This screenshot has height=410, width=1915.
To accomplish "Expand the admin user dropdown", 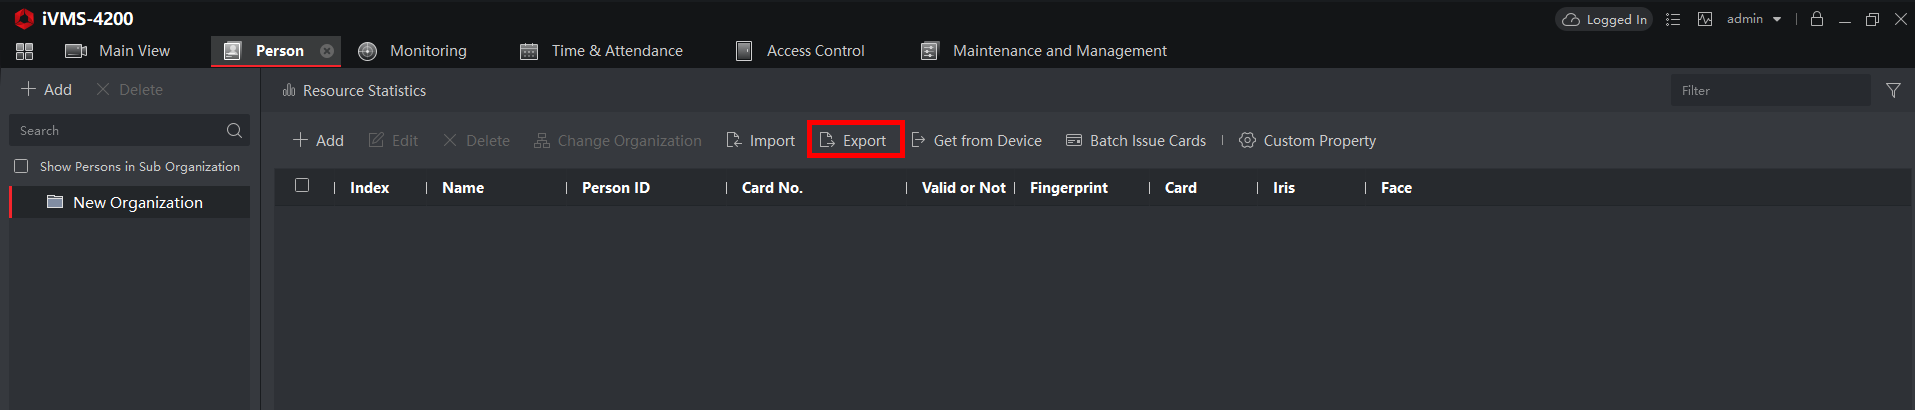I will tap(1755, 19).
